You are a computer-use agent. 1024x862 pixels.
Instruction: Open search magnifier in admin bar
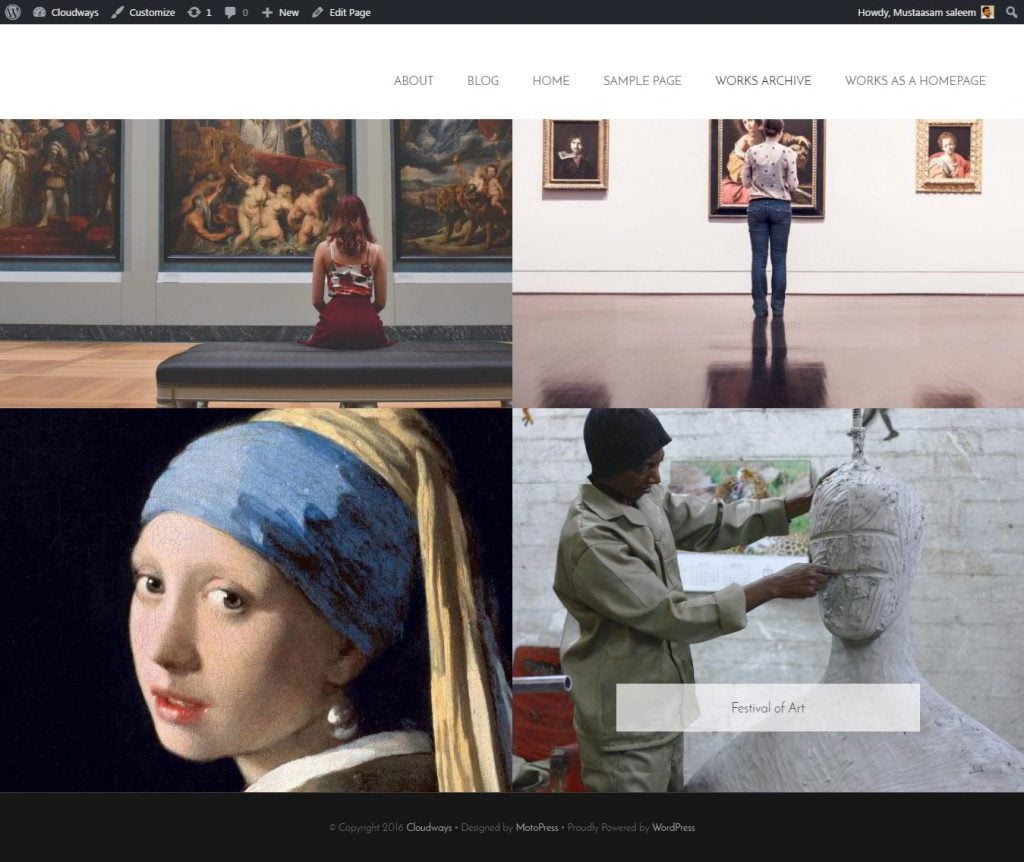click(x=1011, y=12)
